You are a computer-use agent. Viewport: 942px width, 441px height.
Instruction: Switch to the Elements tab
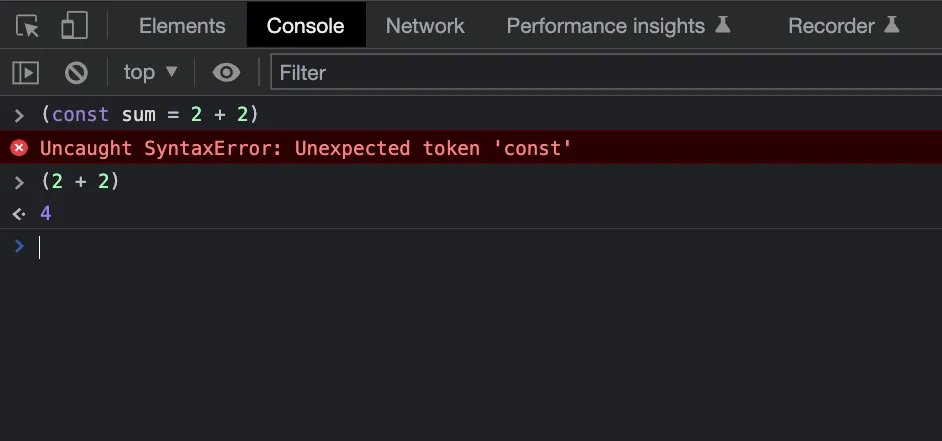pyautogui.click(x=182, y=26)
